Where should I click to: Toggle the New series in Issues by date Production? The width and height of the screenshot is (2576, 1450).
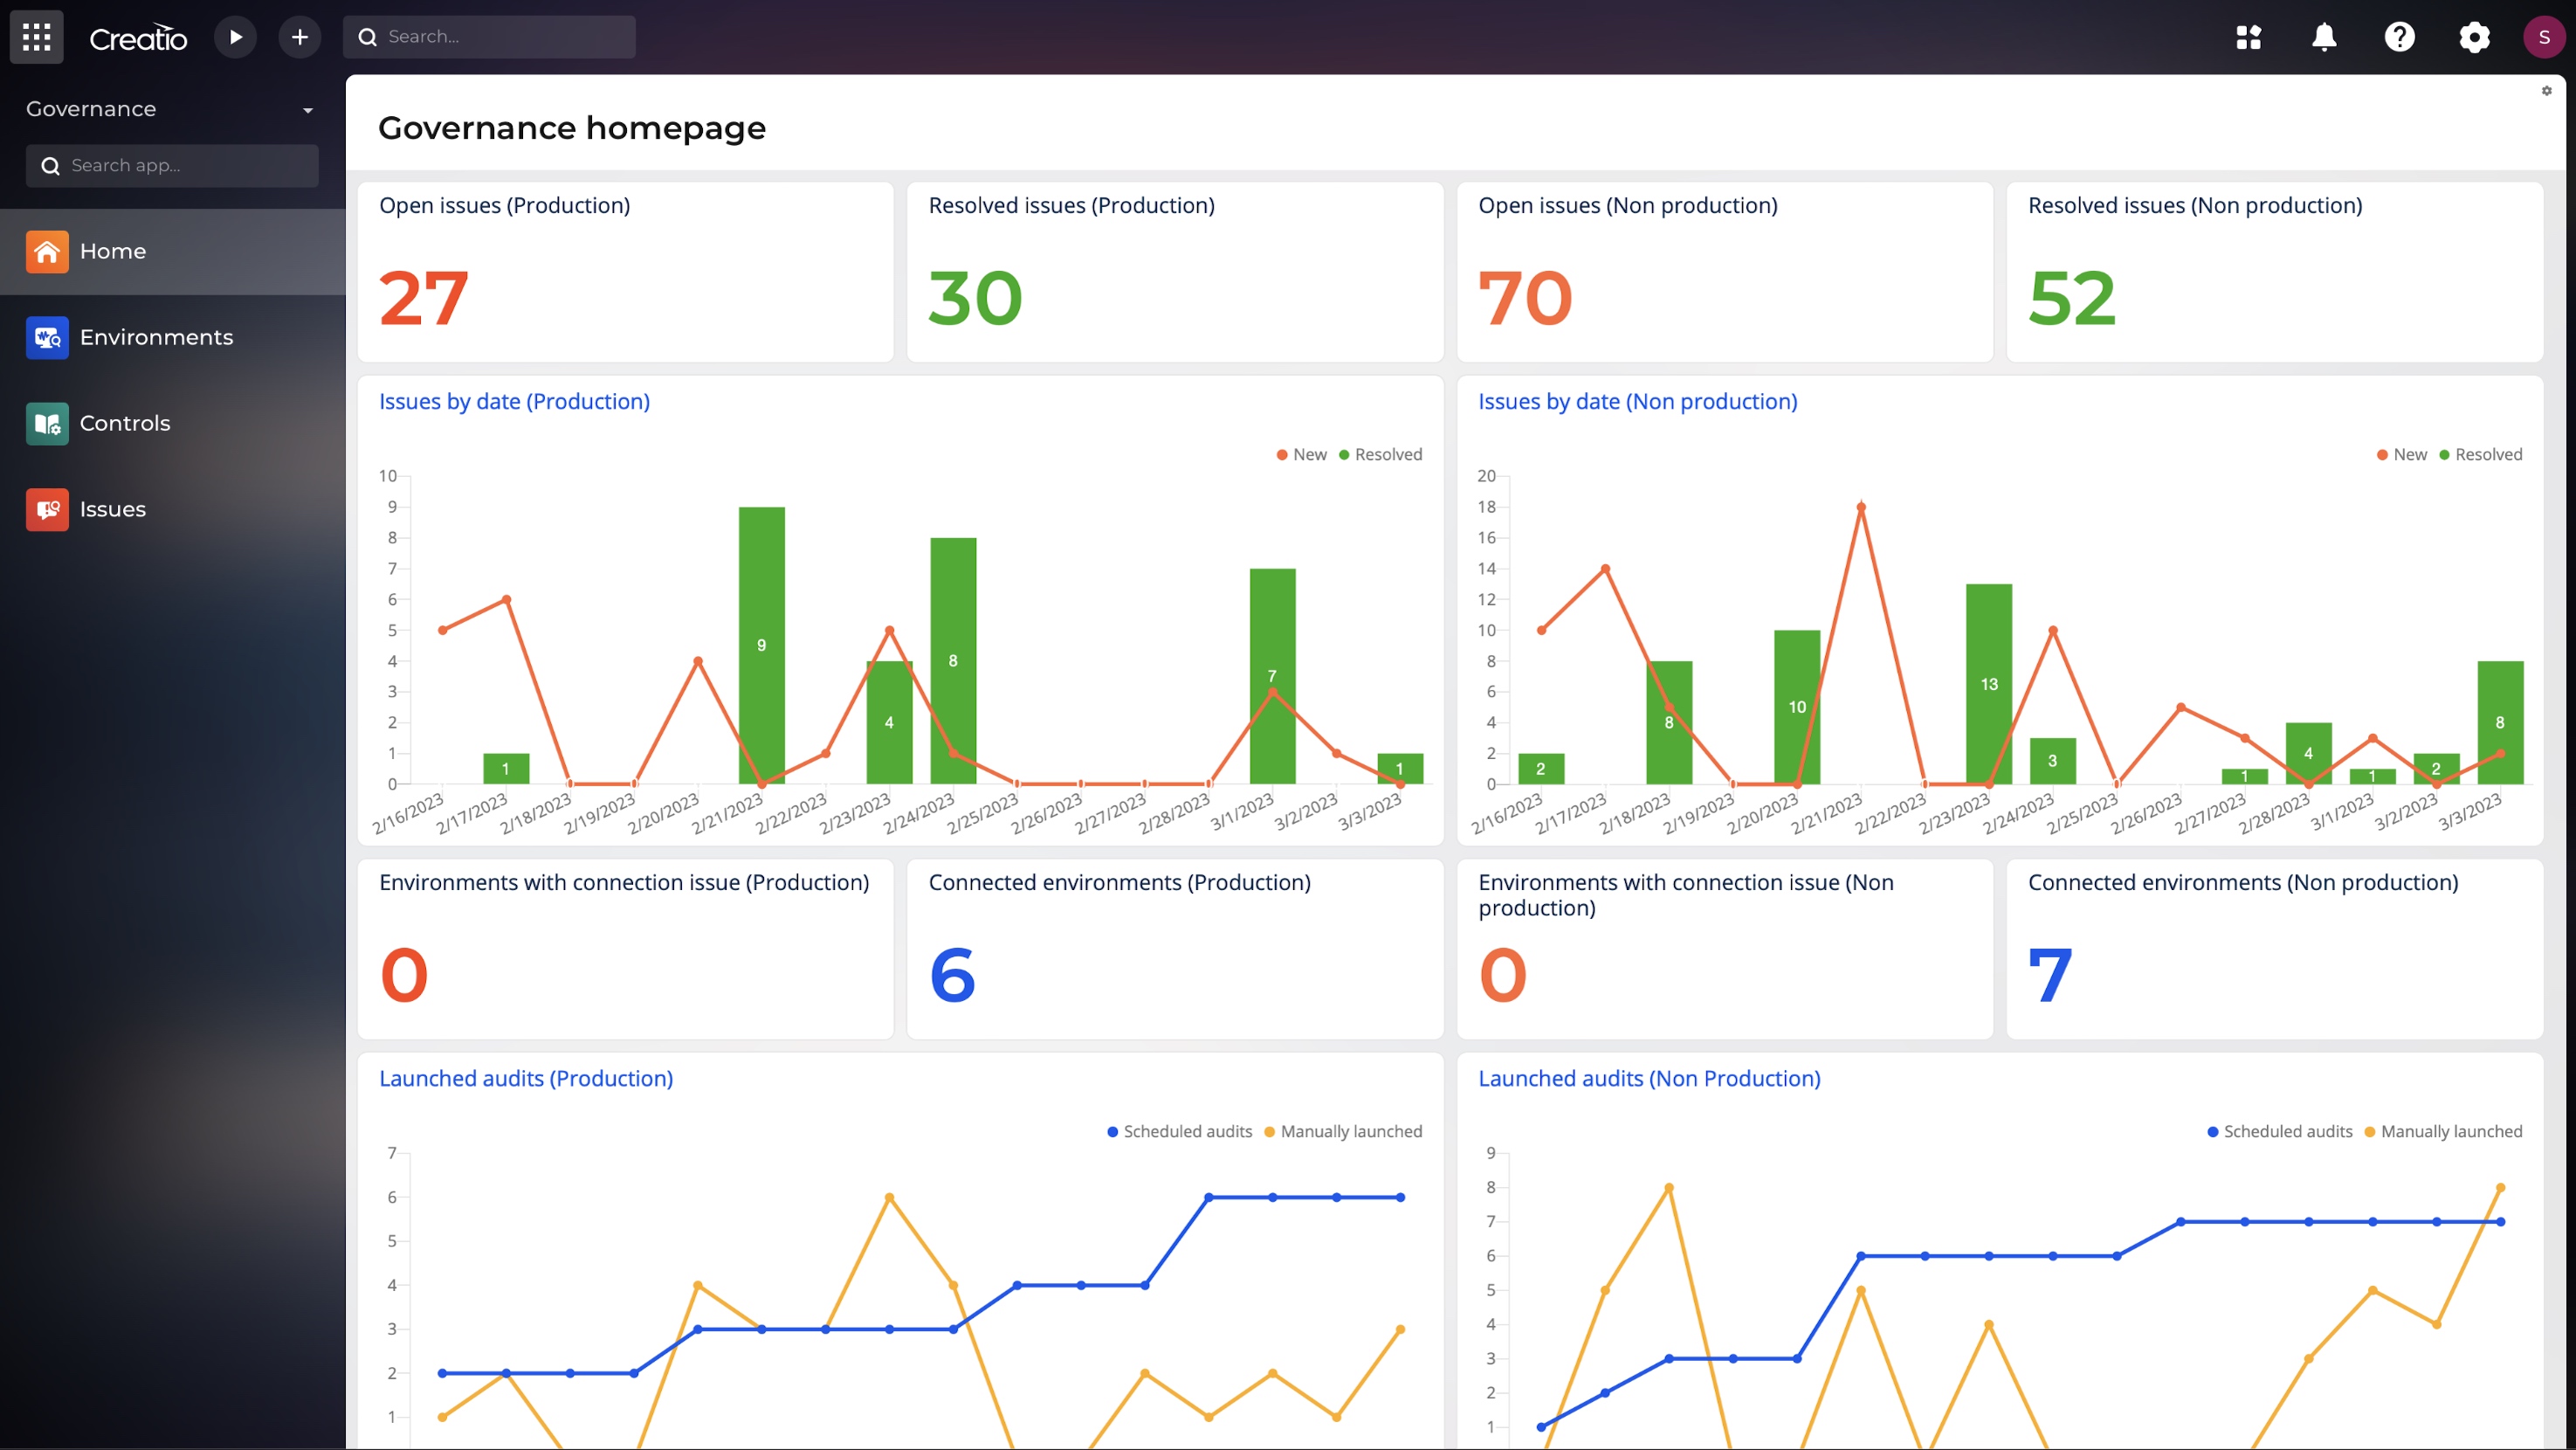1301,454
